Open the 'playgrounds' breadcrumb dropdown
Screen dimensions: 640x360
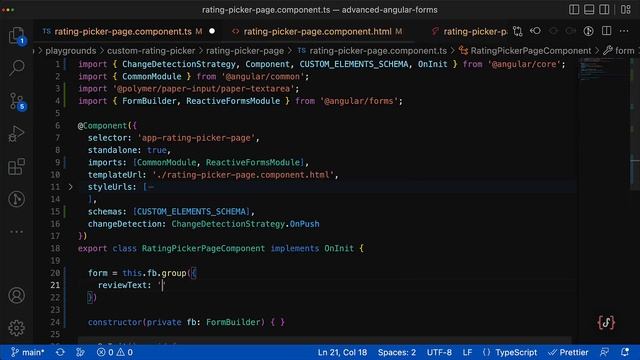[71, 51]
